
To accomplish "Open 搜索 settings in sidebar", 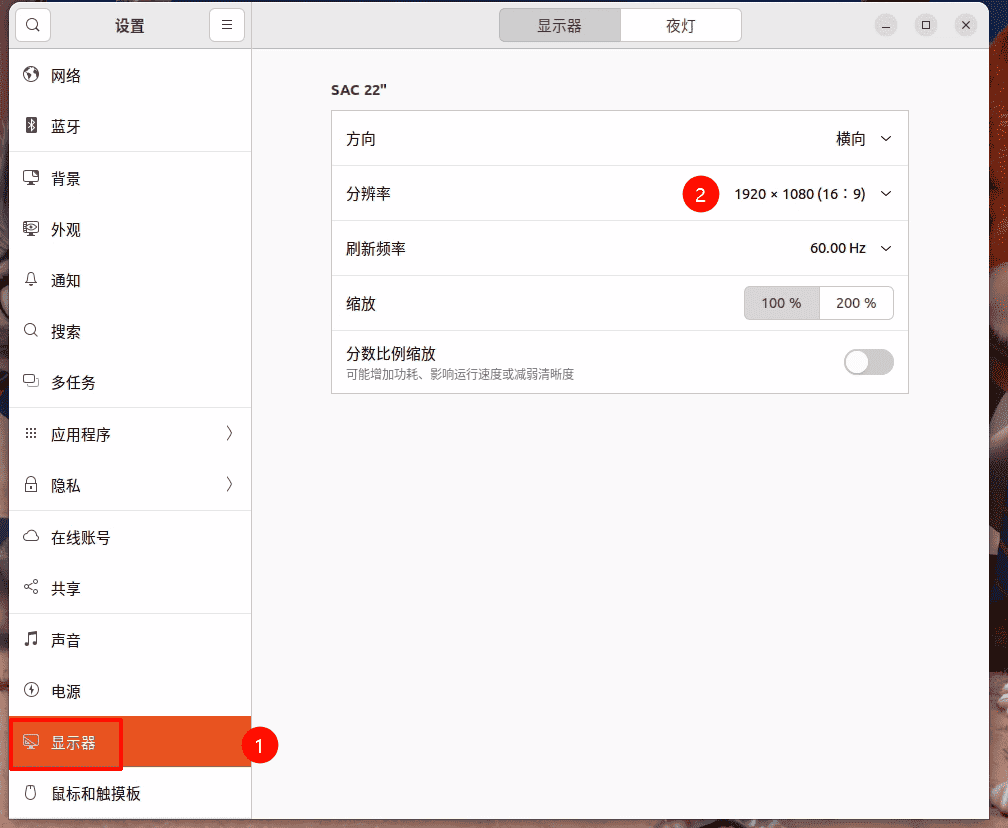I will [130, 331].
